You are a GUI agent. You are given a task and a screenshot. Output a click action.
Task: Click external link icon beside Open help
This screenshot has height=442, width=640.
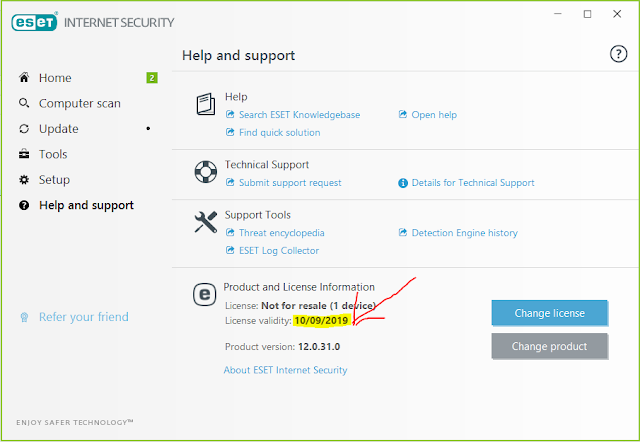coord(403,114)
